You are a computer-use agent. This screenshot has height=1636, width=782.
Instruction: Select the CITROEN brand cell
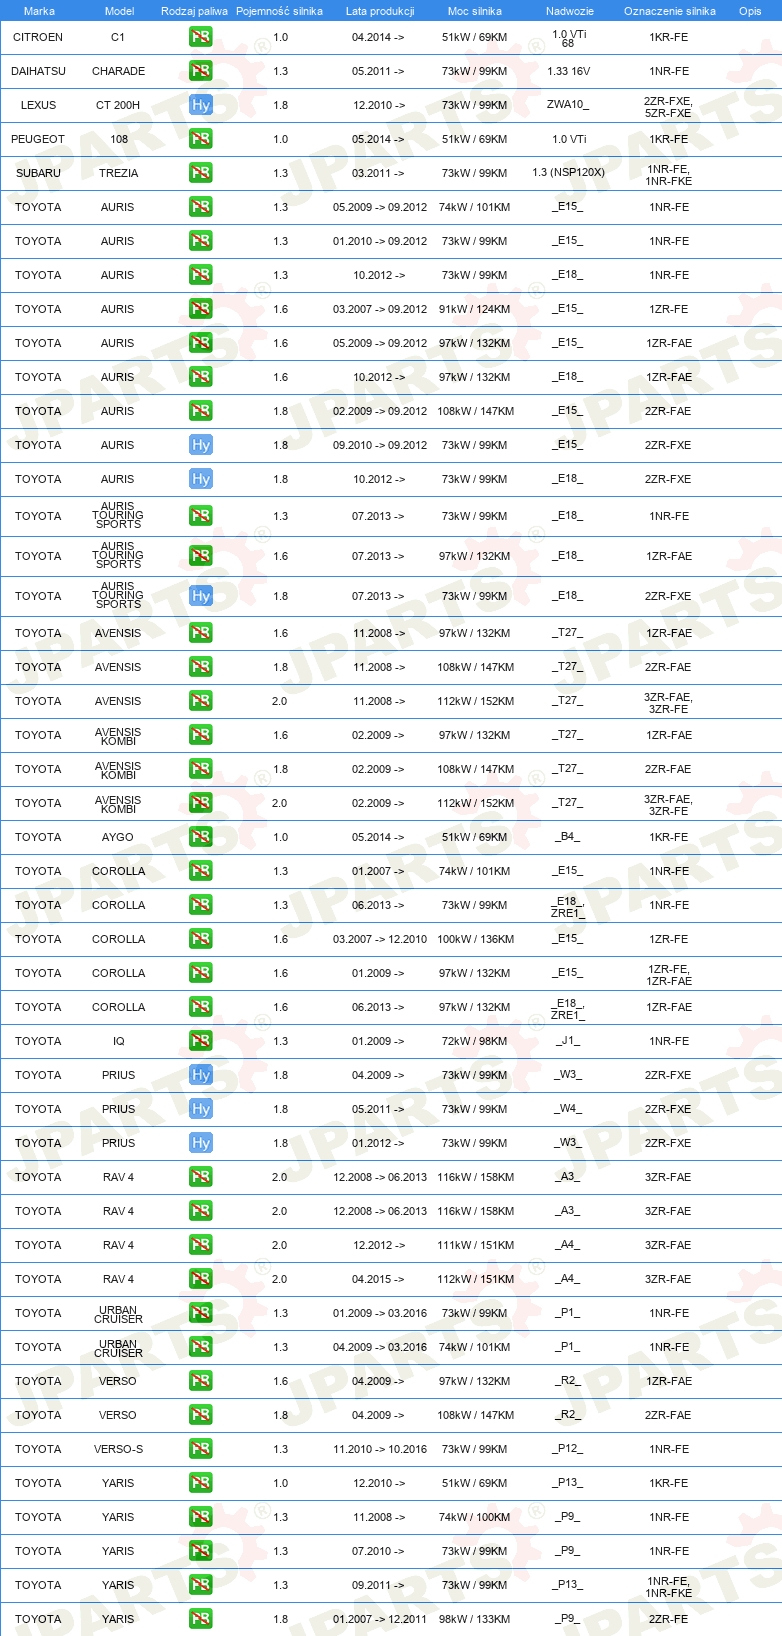click(38, 37)
